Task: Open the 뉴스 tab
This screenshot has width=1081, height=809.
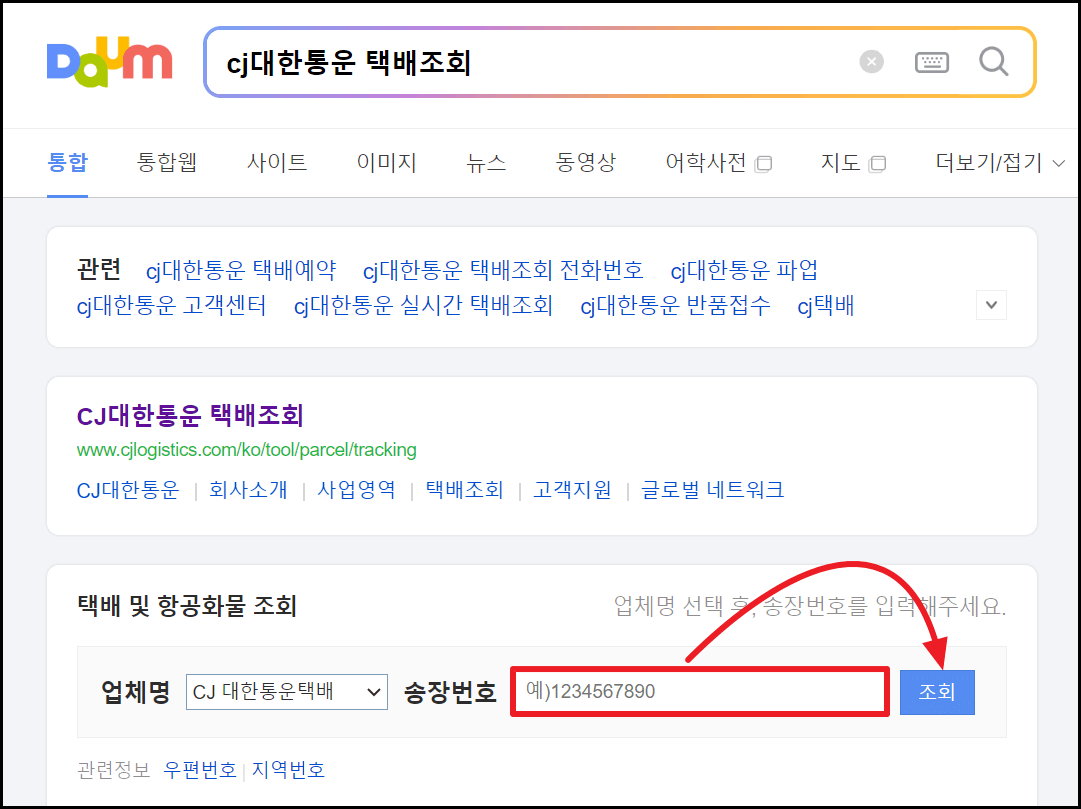Action: coord(486,163)
